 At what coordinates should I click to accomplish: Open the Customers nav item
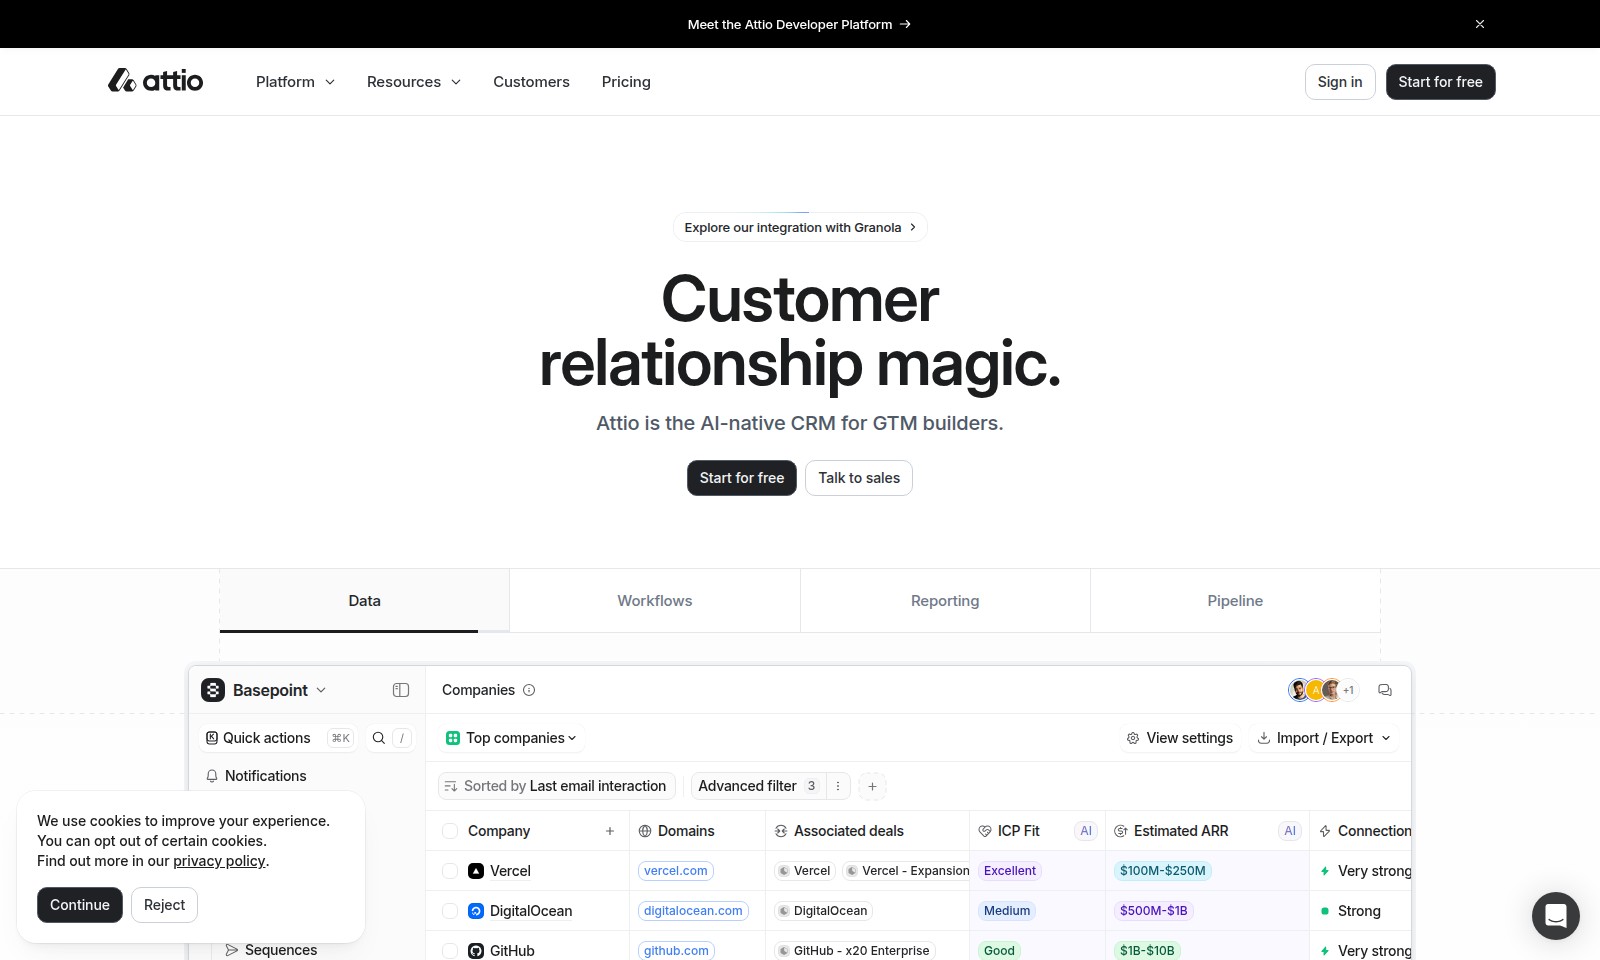pyautogui.click(x=531, y=82)
